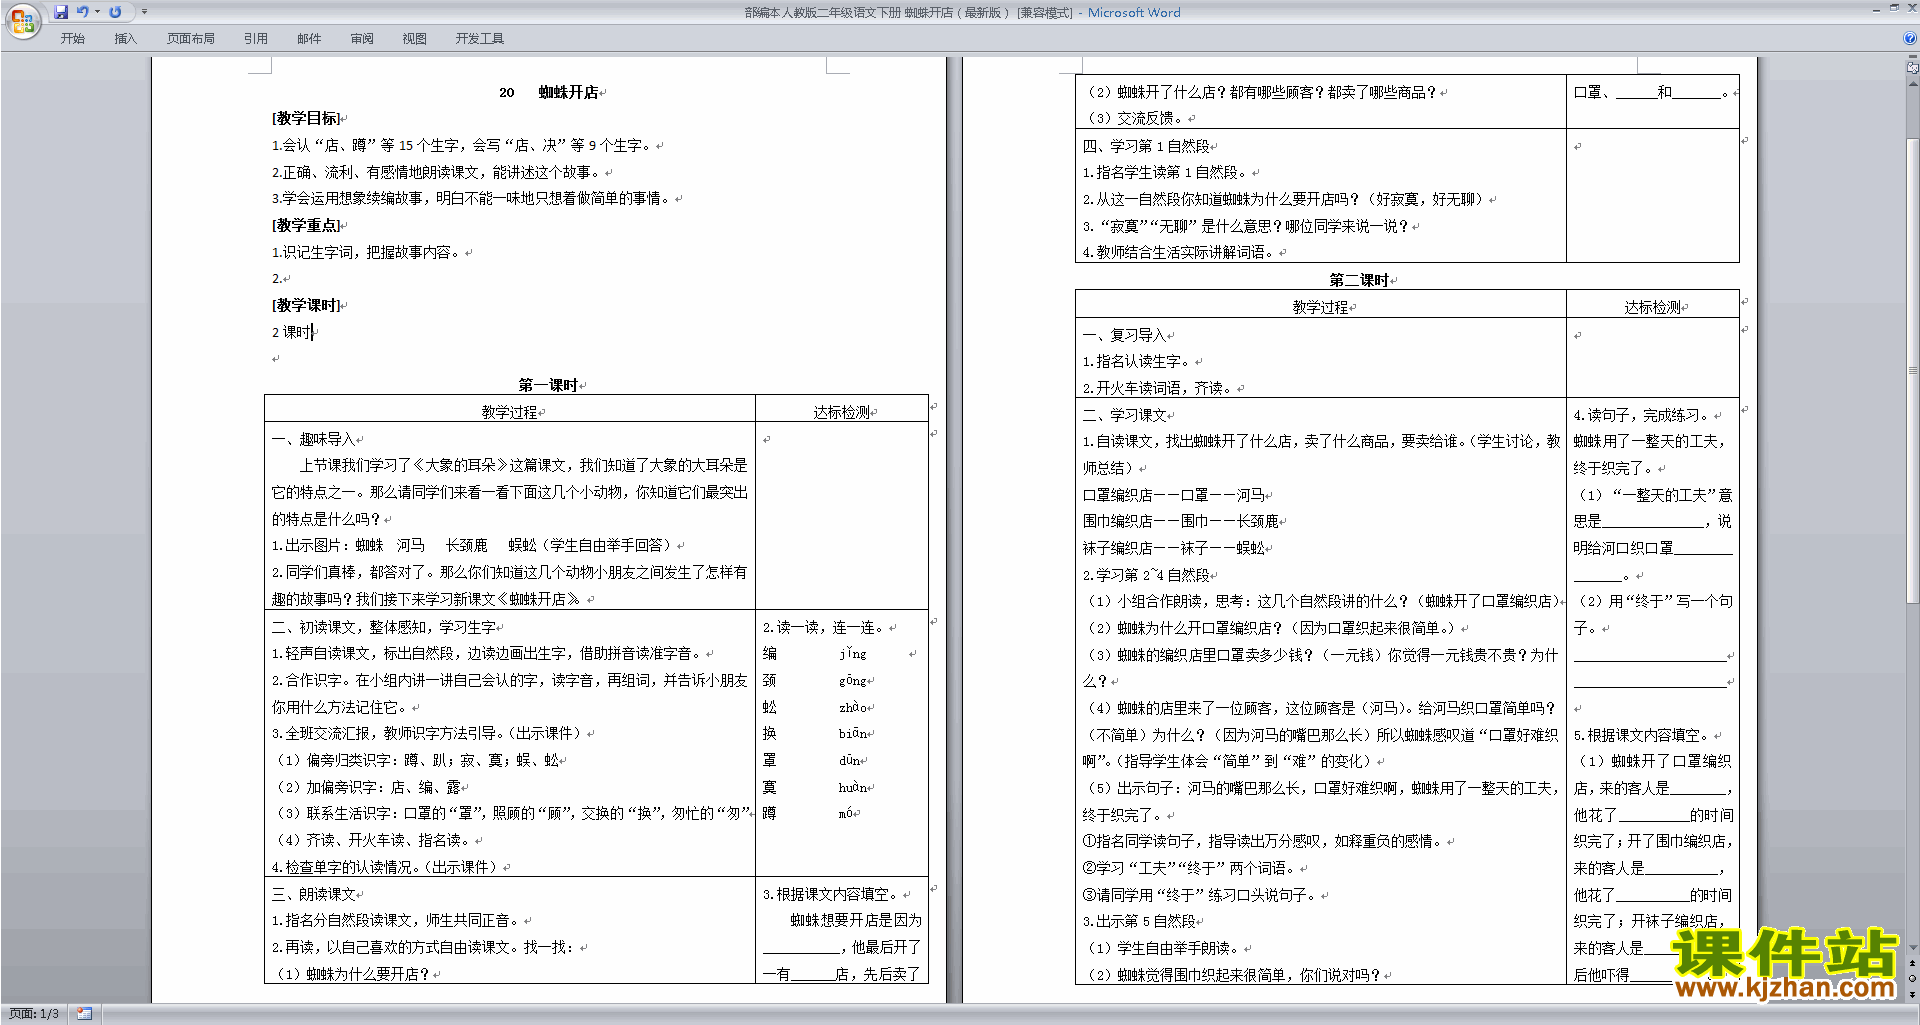The height and width of the screenshot is (1025, 1920).
Task: Click the text 2.读一读，连一连。
Action: coord(824,627)
